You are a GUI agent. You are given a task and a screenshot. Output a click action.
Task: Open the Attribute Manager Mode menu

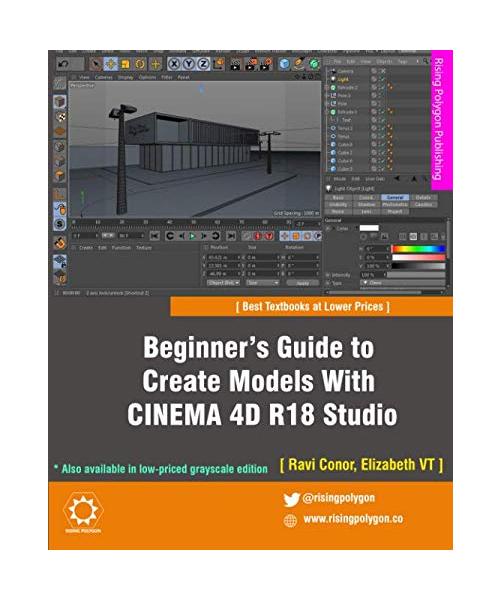(x=340, y=179)
